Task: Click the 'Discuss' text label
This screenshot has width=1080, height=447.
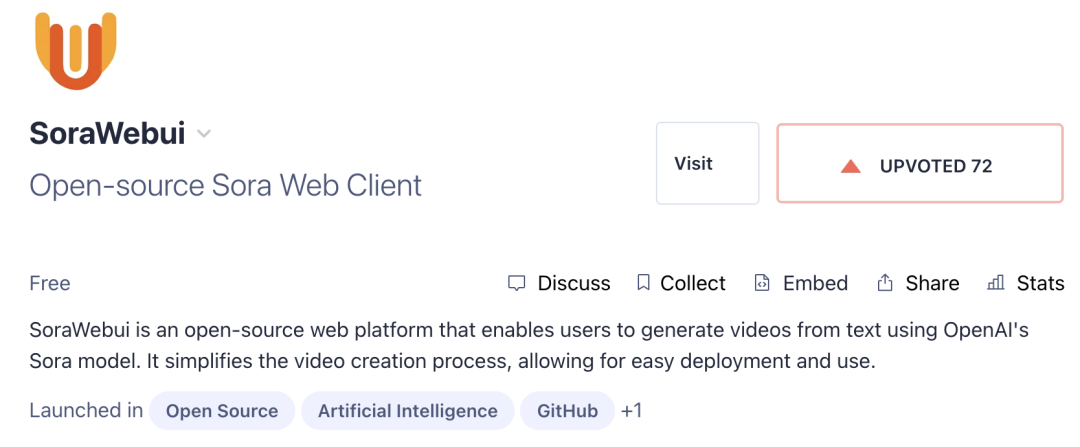Action: pyautogui.click(x=574, y=283)
